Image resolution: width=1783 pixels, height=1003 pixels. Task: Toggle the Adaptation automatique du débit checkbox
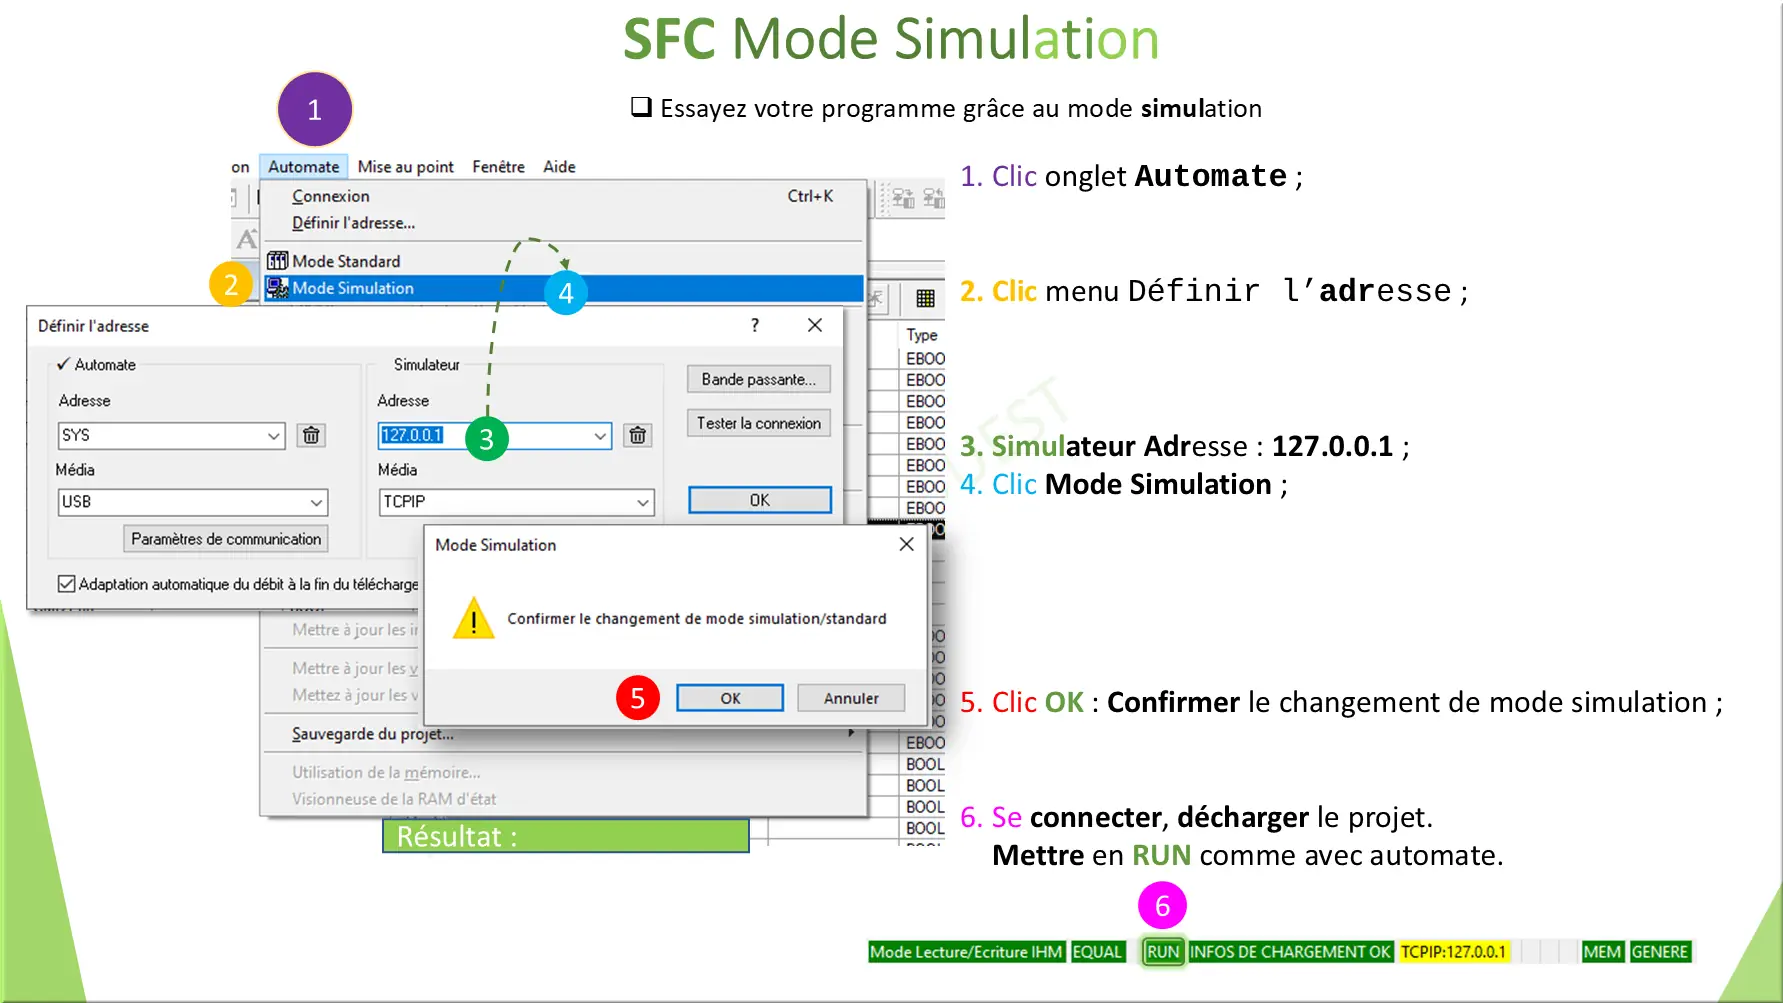pyautogui.click(x=66, y=583)
